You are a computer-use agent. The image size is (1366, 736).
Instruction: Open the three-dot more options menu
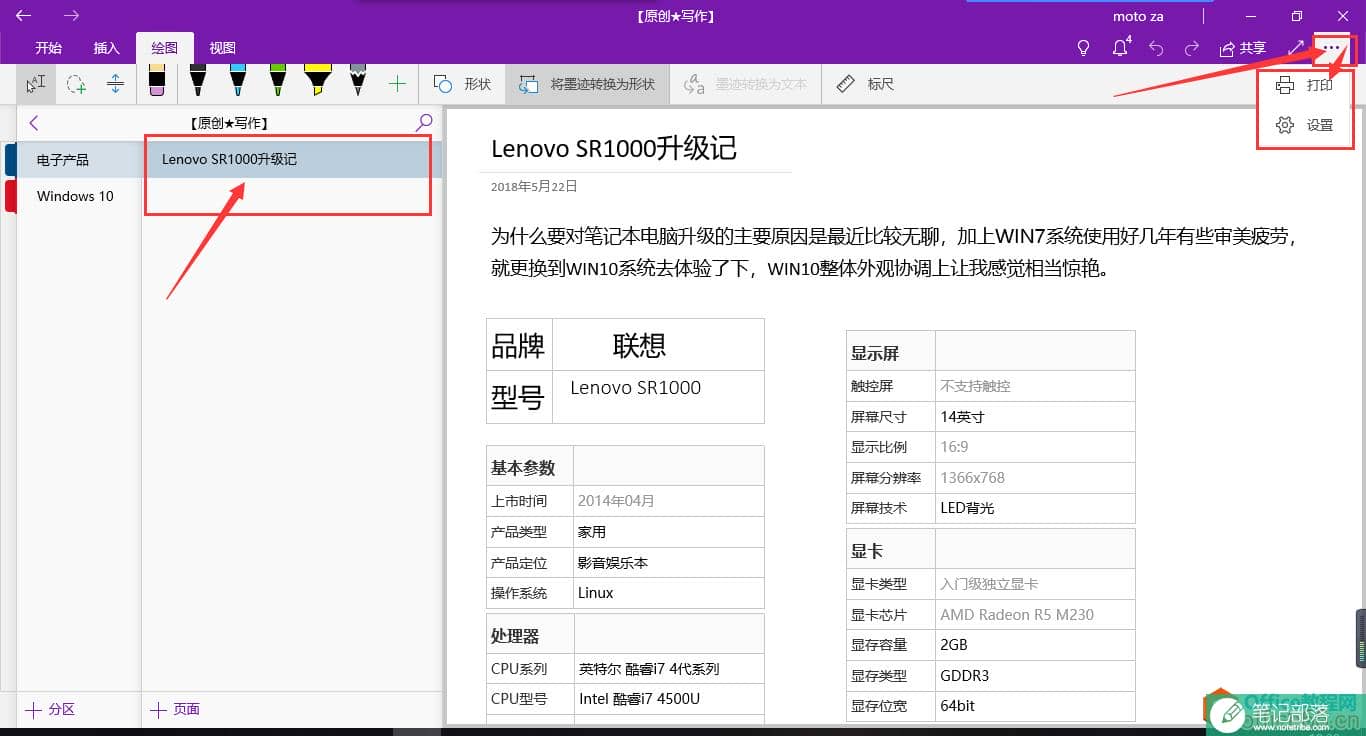[x=1332, y=48]
